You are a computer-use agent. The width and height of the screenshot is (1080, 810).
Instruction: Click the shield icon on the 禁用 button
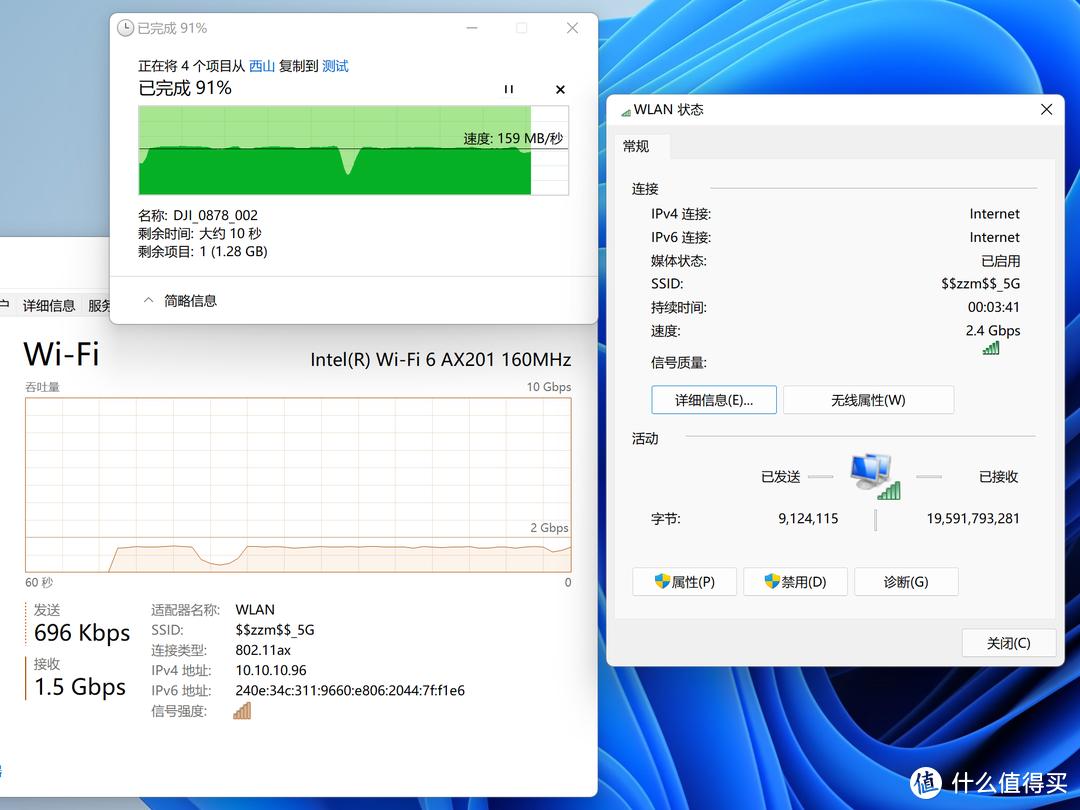click(772, 581)
